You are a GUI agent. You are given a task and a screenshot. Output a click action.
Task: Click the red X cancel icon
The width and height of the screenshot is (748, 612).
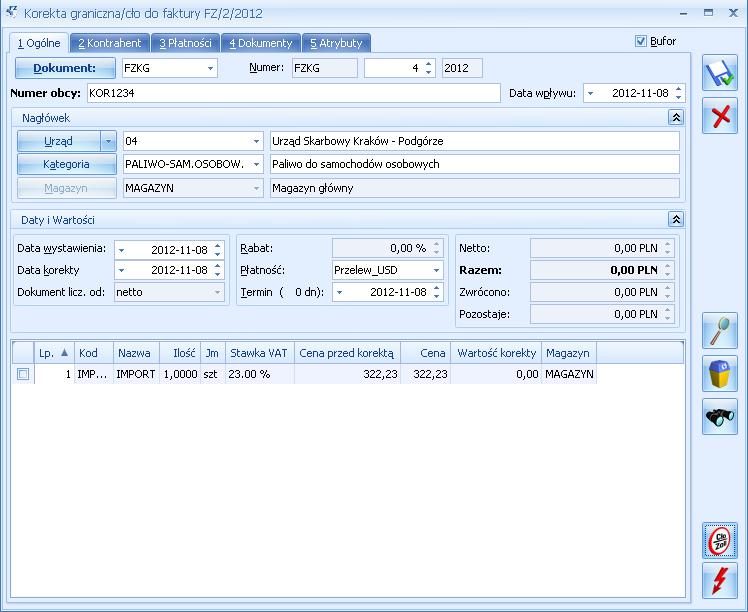[719, 118]
